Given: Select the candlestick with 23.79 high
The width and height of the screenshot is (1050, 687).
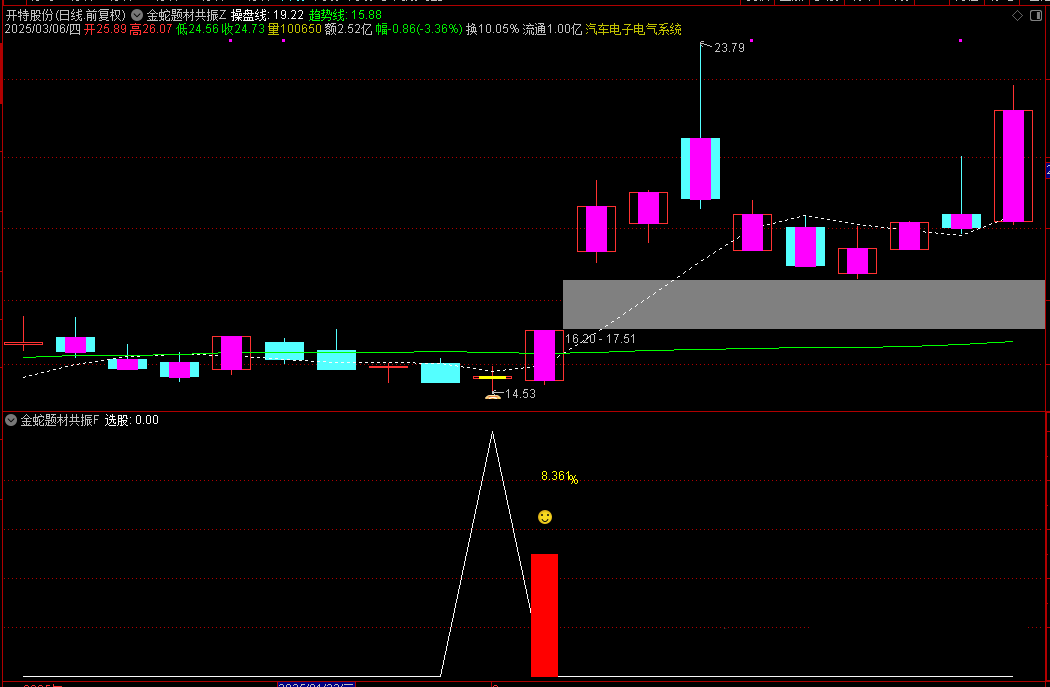Looking at the screenshot, I should point(700,168).
